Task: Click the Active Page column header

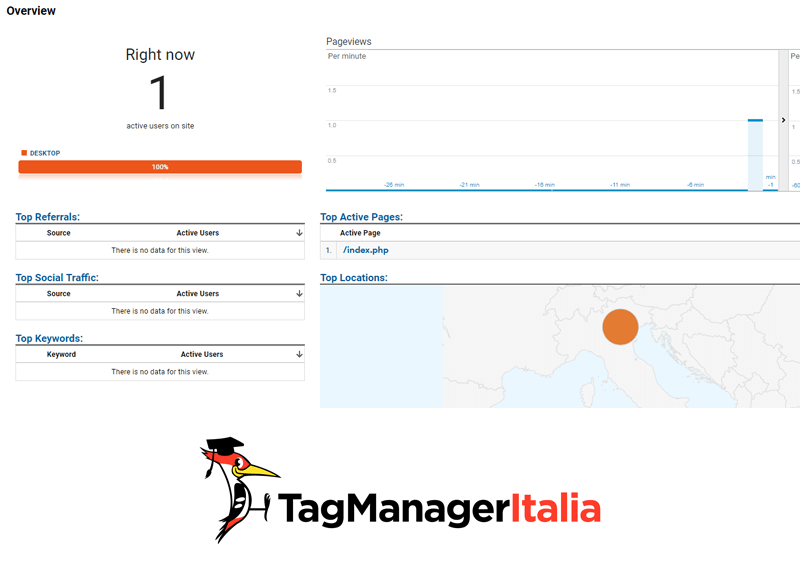Action: tap(360, 233)
